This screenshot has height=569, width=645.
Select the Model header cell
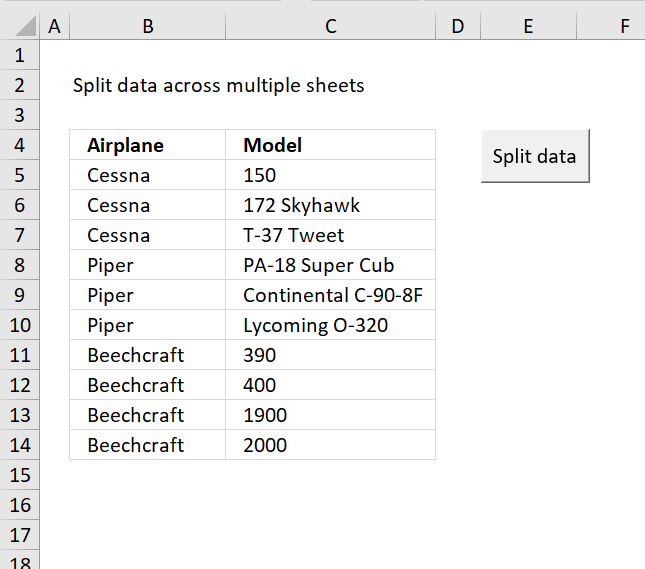[x=331, y=145]
